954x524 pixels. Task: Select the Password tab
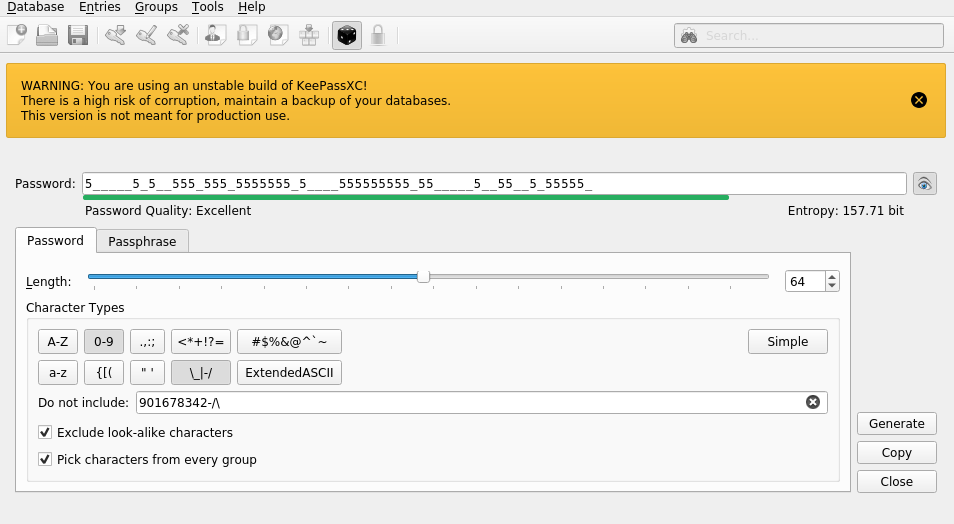tap(55, 240)
